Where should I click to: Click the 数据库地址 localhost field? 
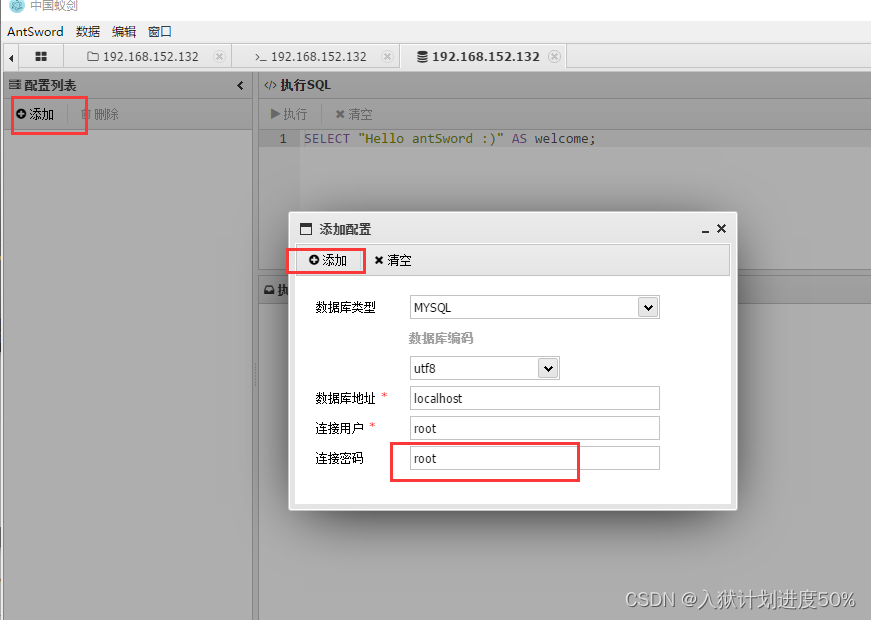(x=534, y=398)
